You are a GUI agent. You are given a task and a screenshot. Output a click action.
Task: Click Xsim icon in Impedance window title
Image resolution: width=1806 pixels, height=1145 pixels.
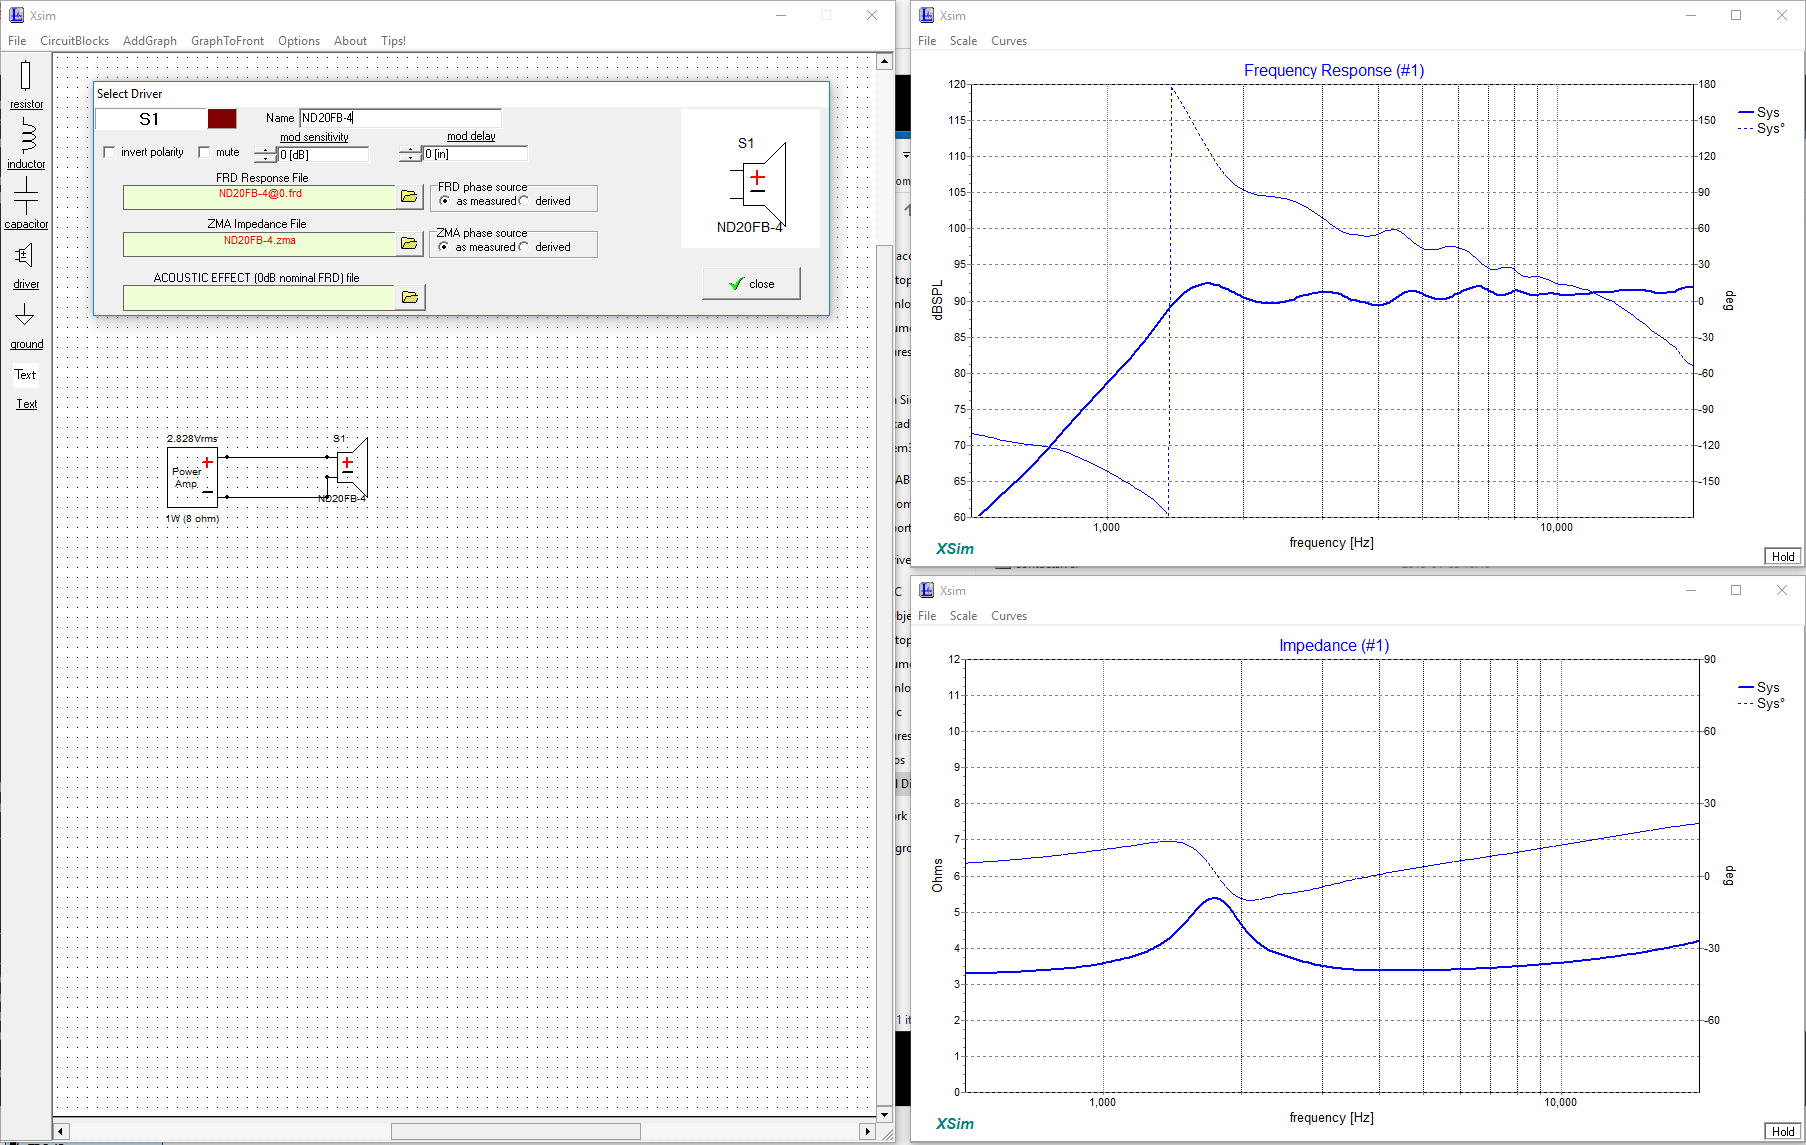pos(926,590)
